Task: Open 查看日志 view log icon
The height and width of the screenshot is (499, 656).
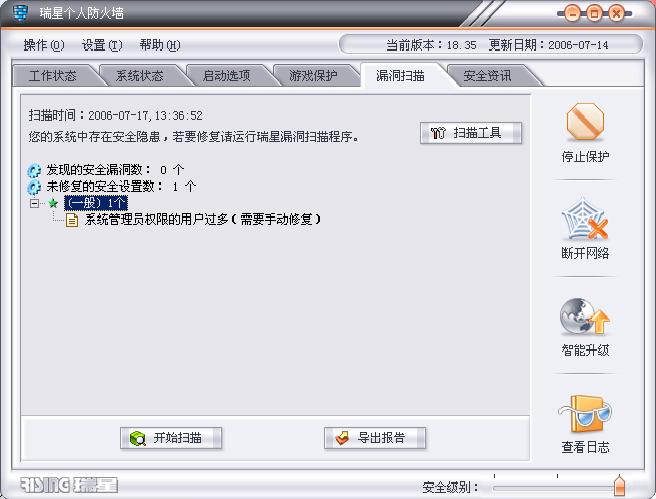Action: [x=585, y=414]
